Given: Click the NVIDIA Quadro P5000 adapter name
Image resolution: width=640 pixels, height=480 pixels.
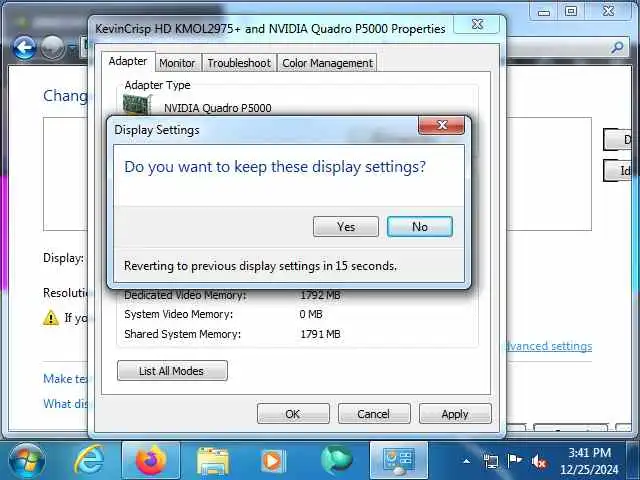Looking at the screenshot, I should (x=218, y=108).
